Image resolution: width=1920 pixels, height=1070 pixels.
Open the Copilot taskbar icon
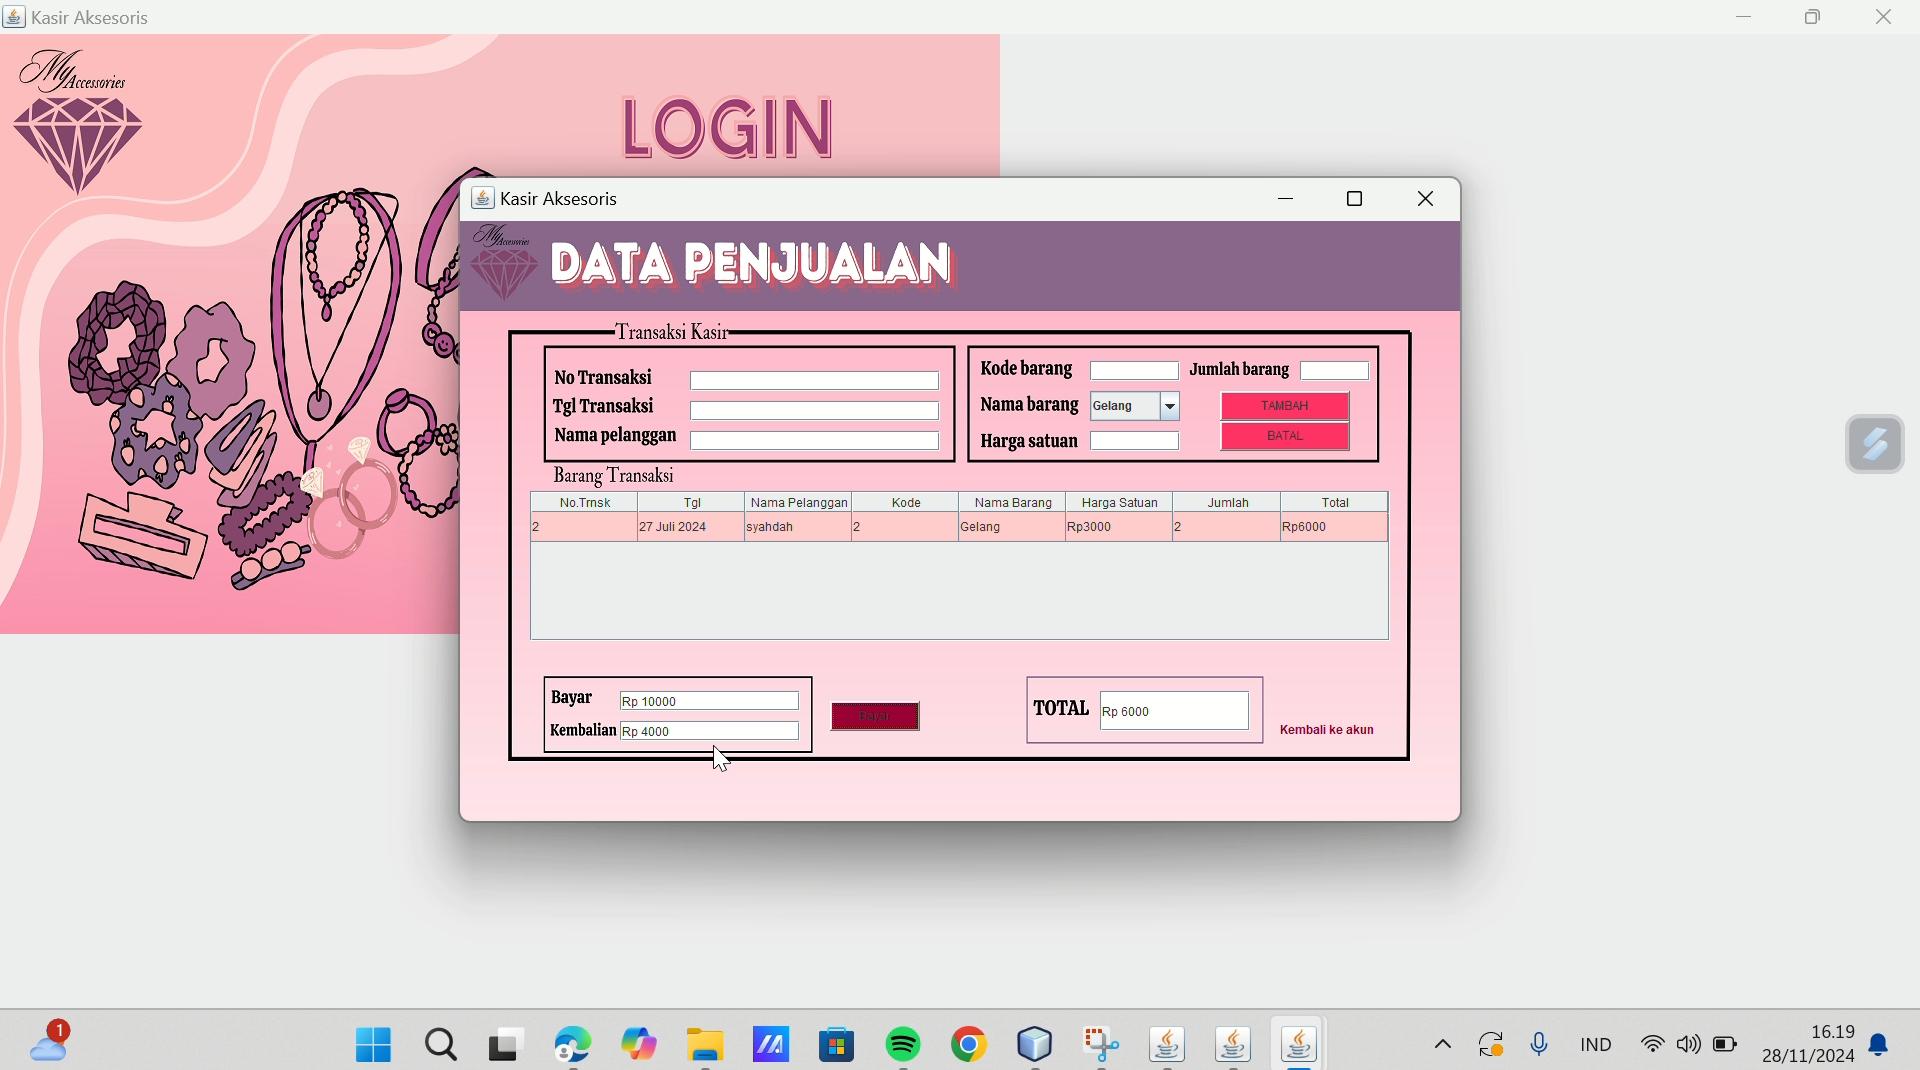click(x=639, y=1045)
